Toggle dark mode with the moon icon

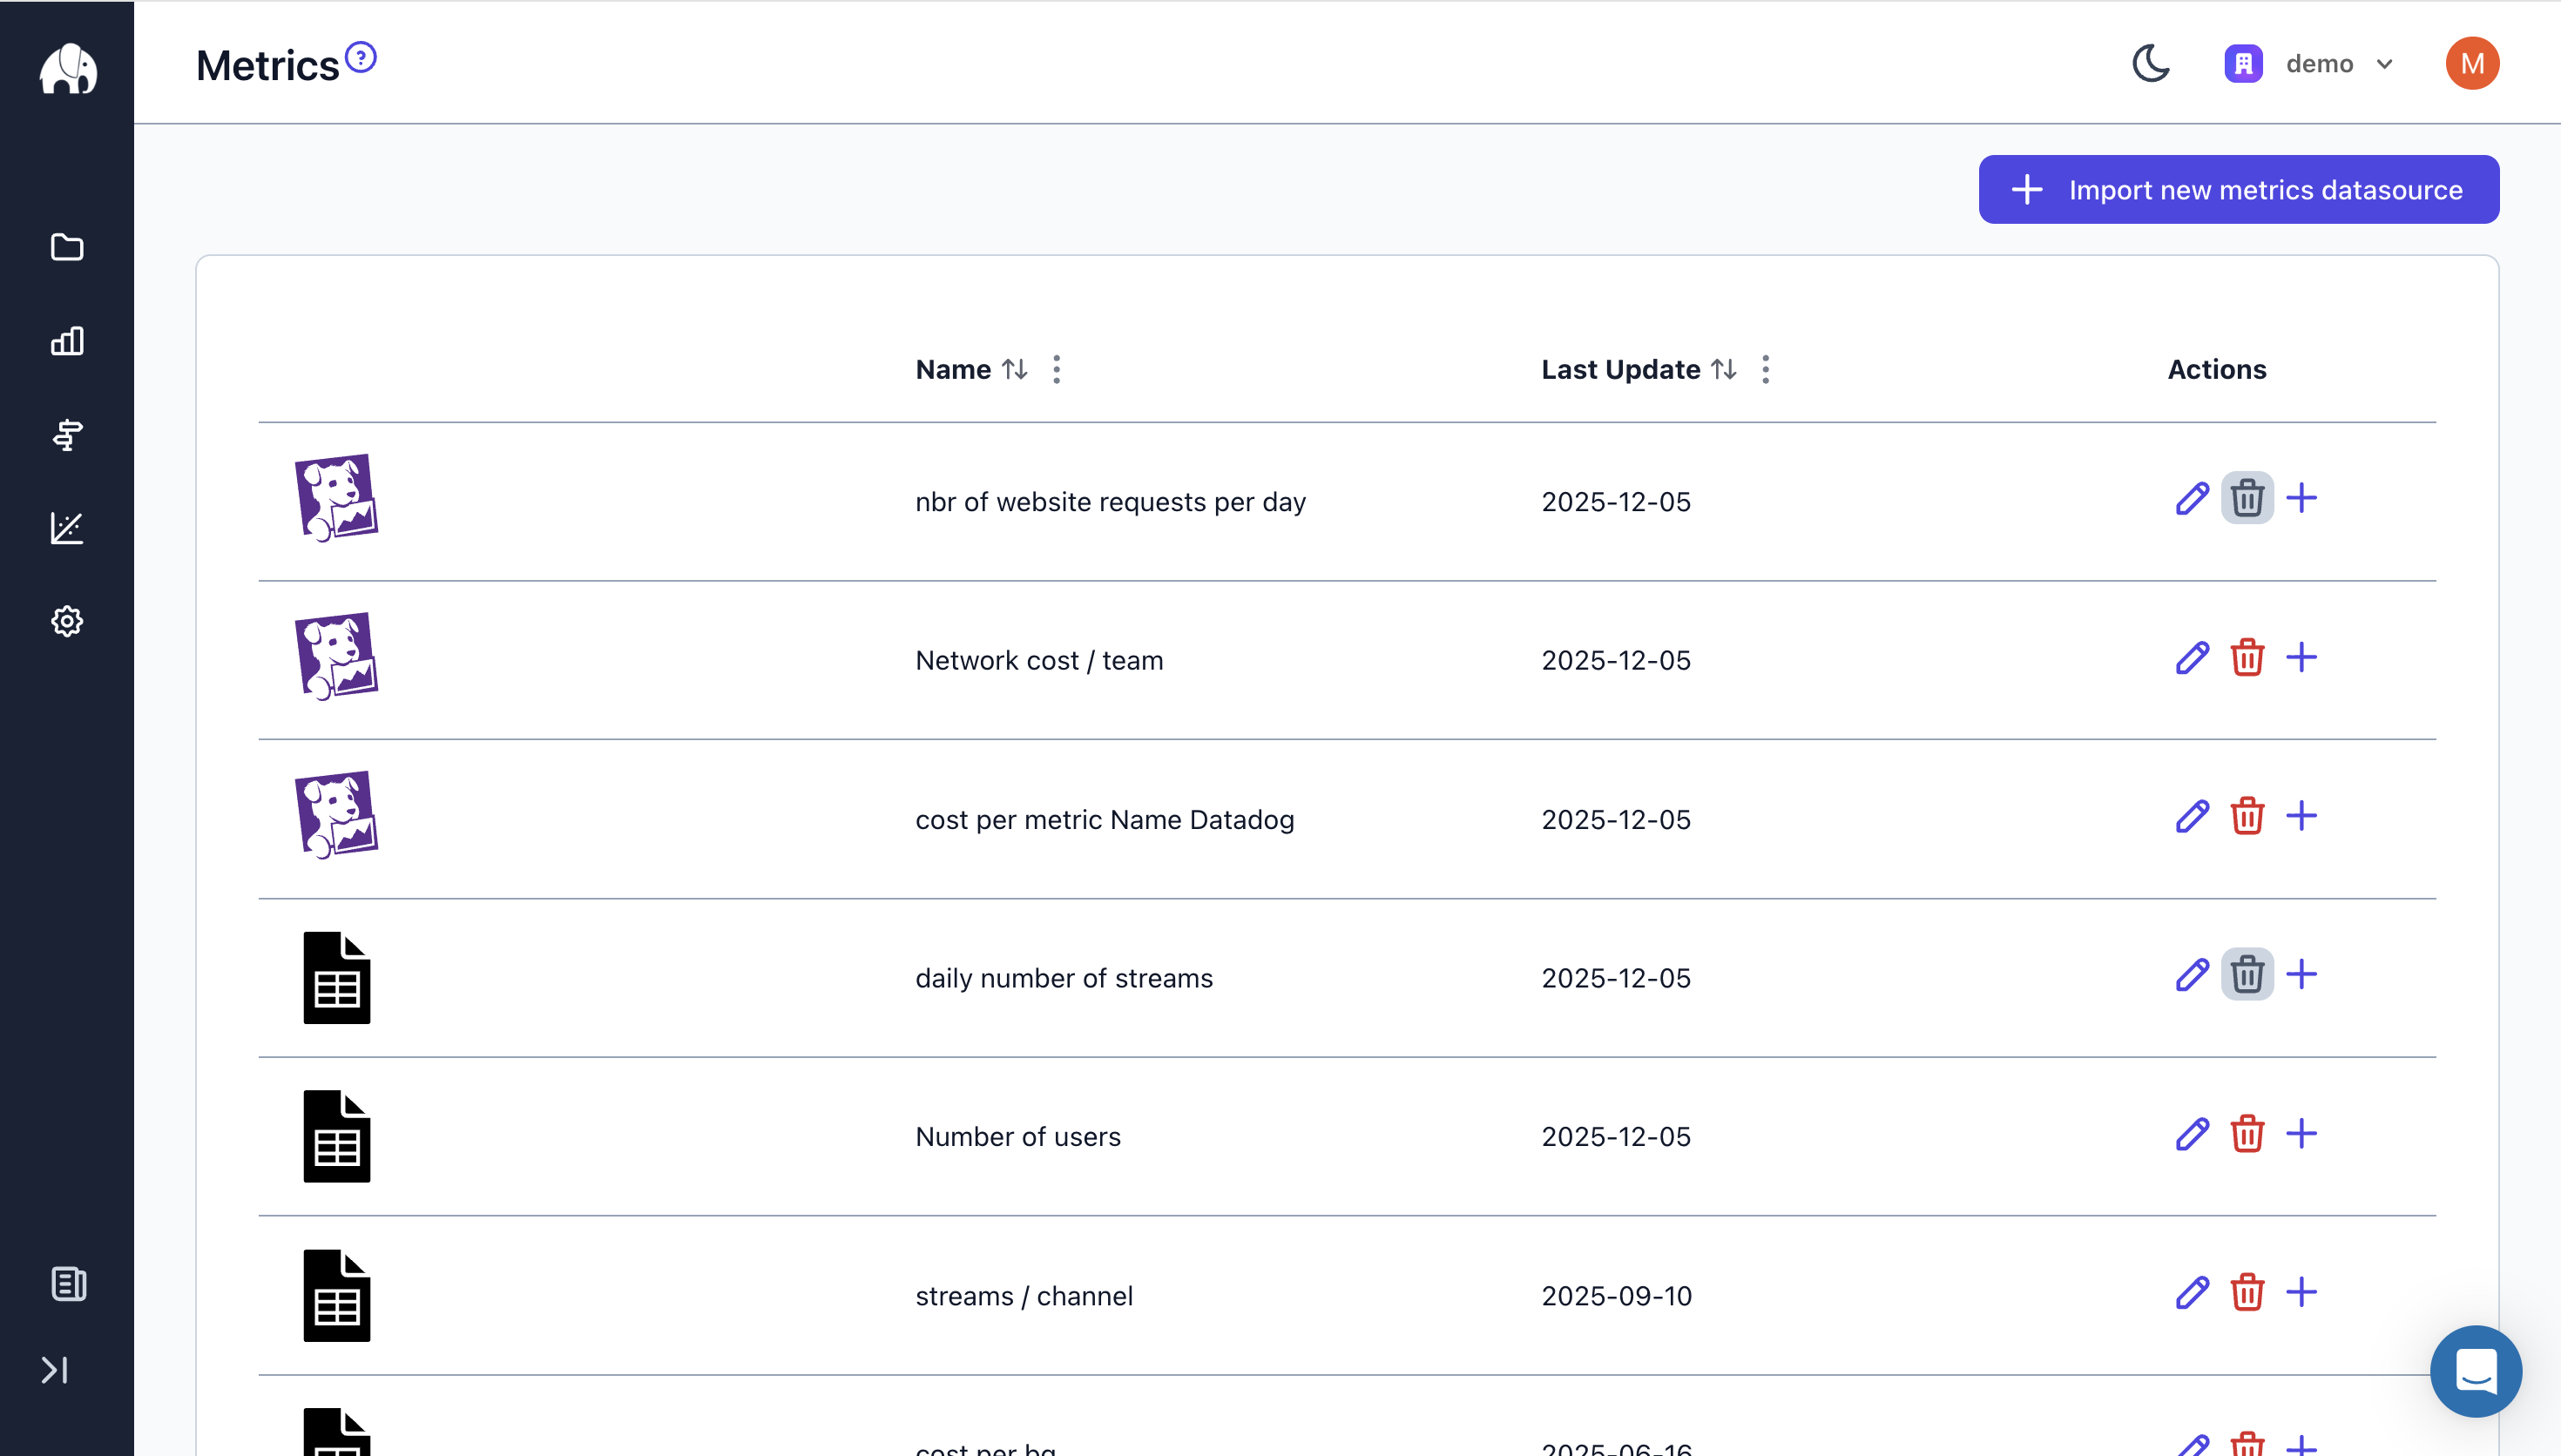2150,63
